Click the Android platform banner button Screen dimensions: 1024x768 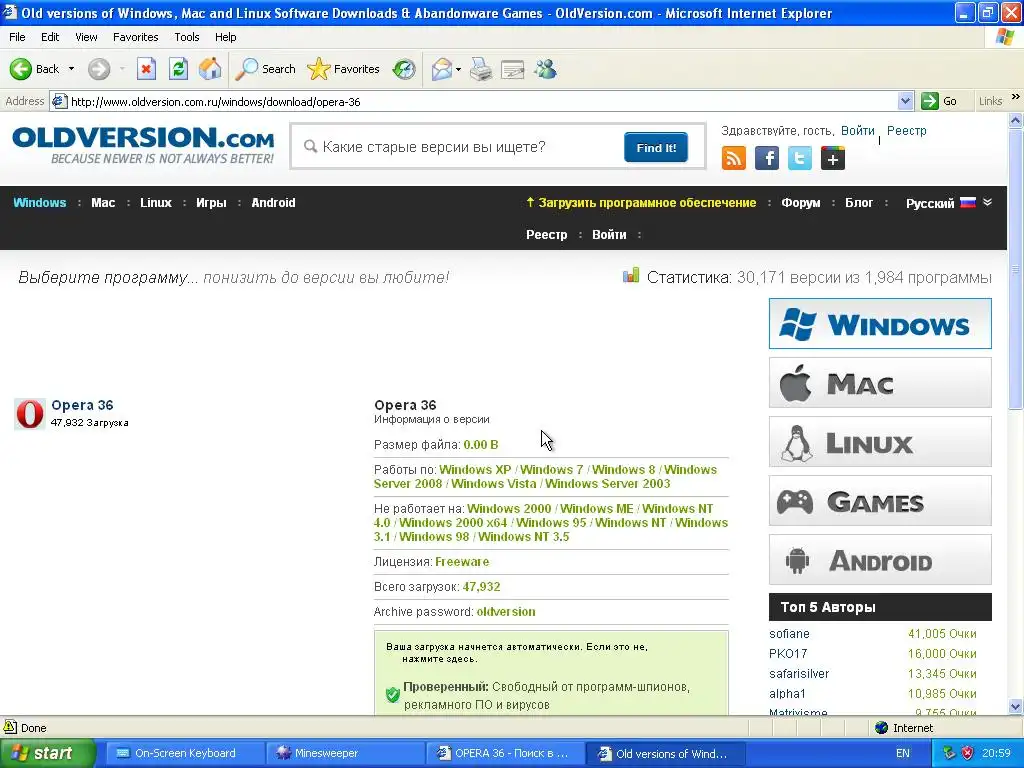pos(880,560)
